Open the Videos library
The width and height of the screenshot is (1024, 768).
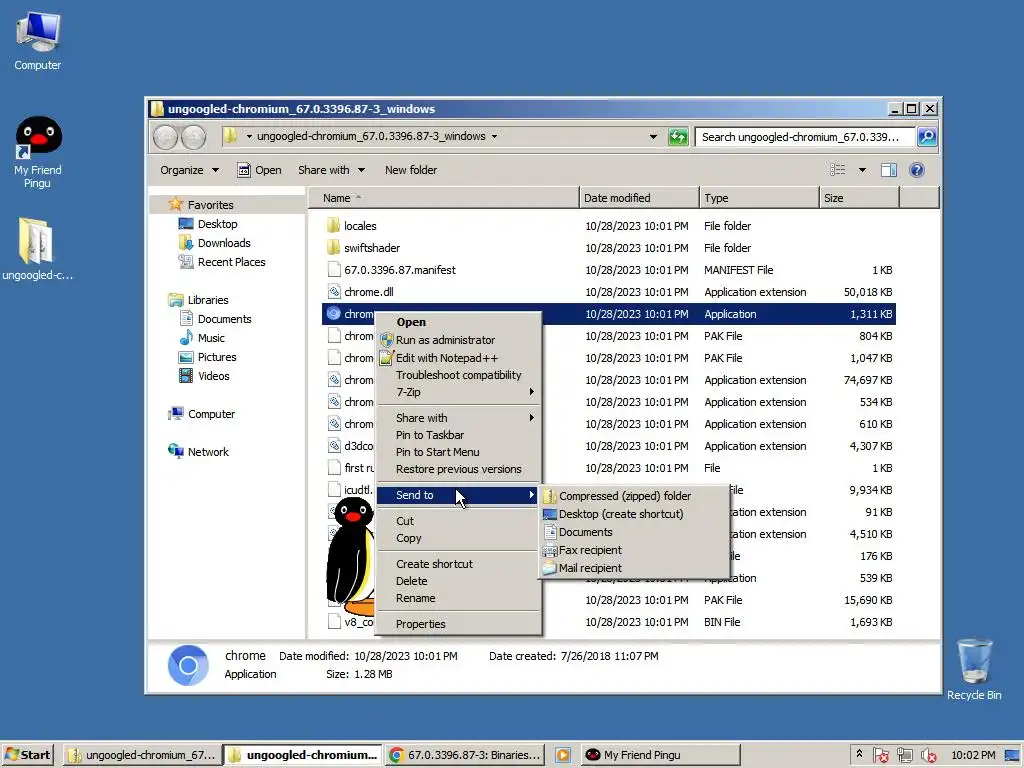[204, 376]
